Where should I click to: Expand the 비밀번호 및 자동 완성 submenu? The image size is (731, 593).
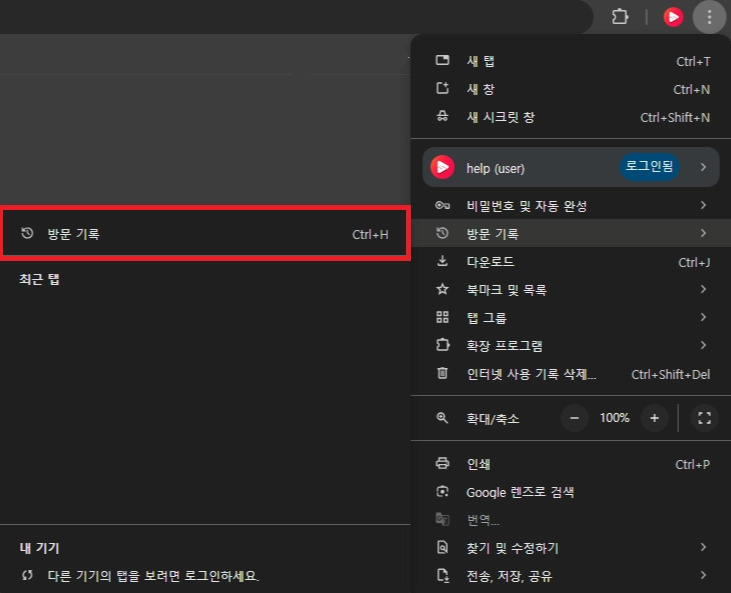[526, 206]
